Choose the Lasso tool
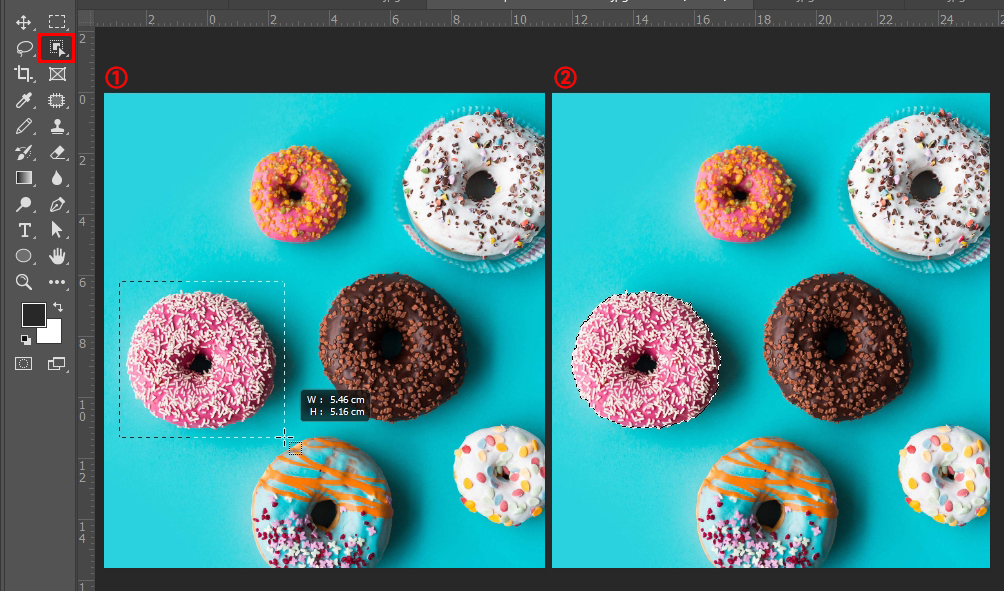This screenshot has width=1004, height=591. tap(24, 48)
